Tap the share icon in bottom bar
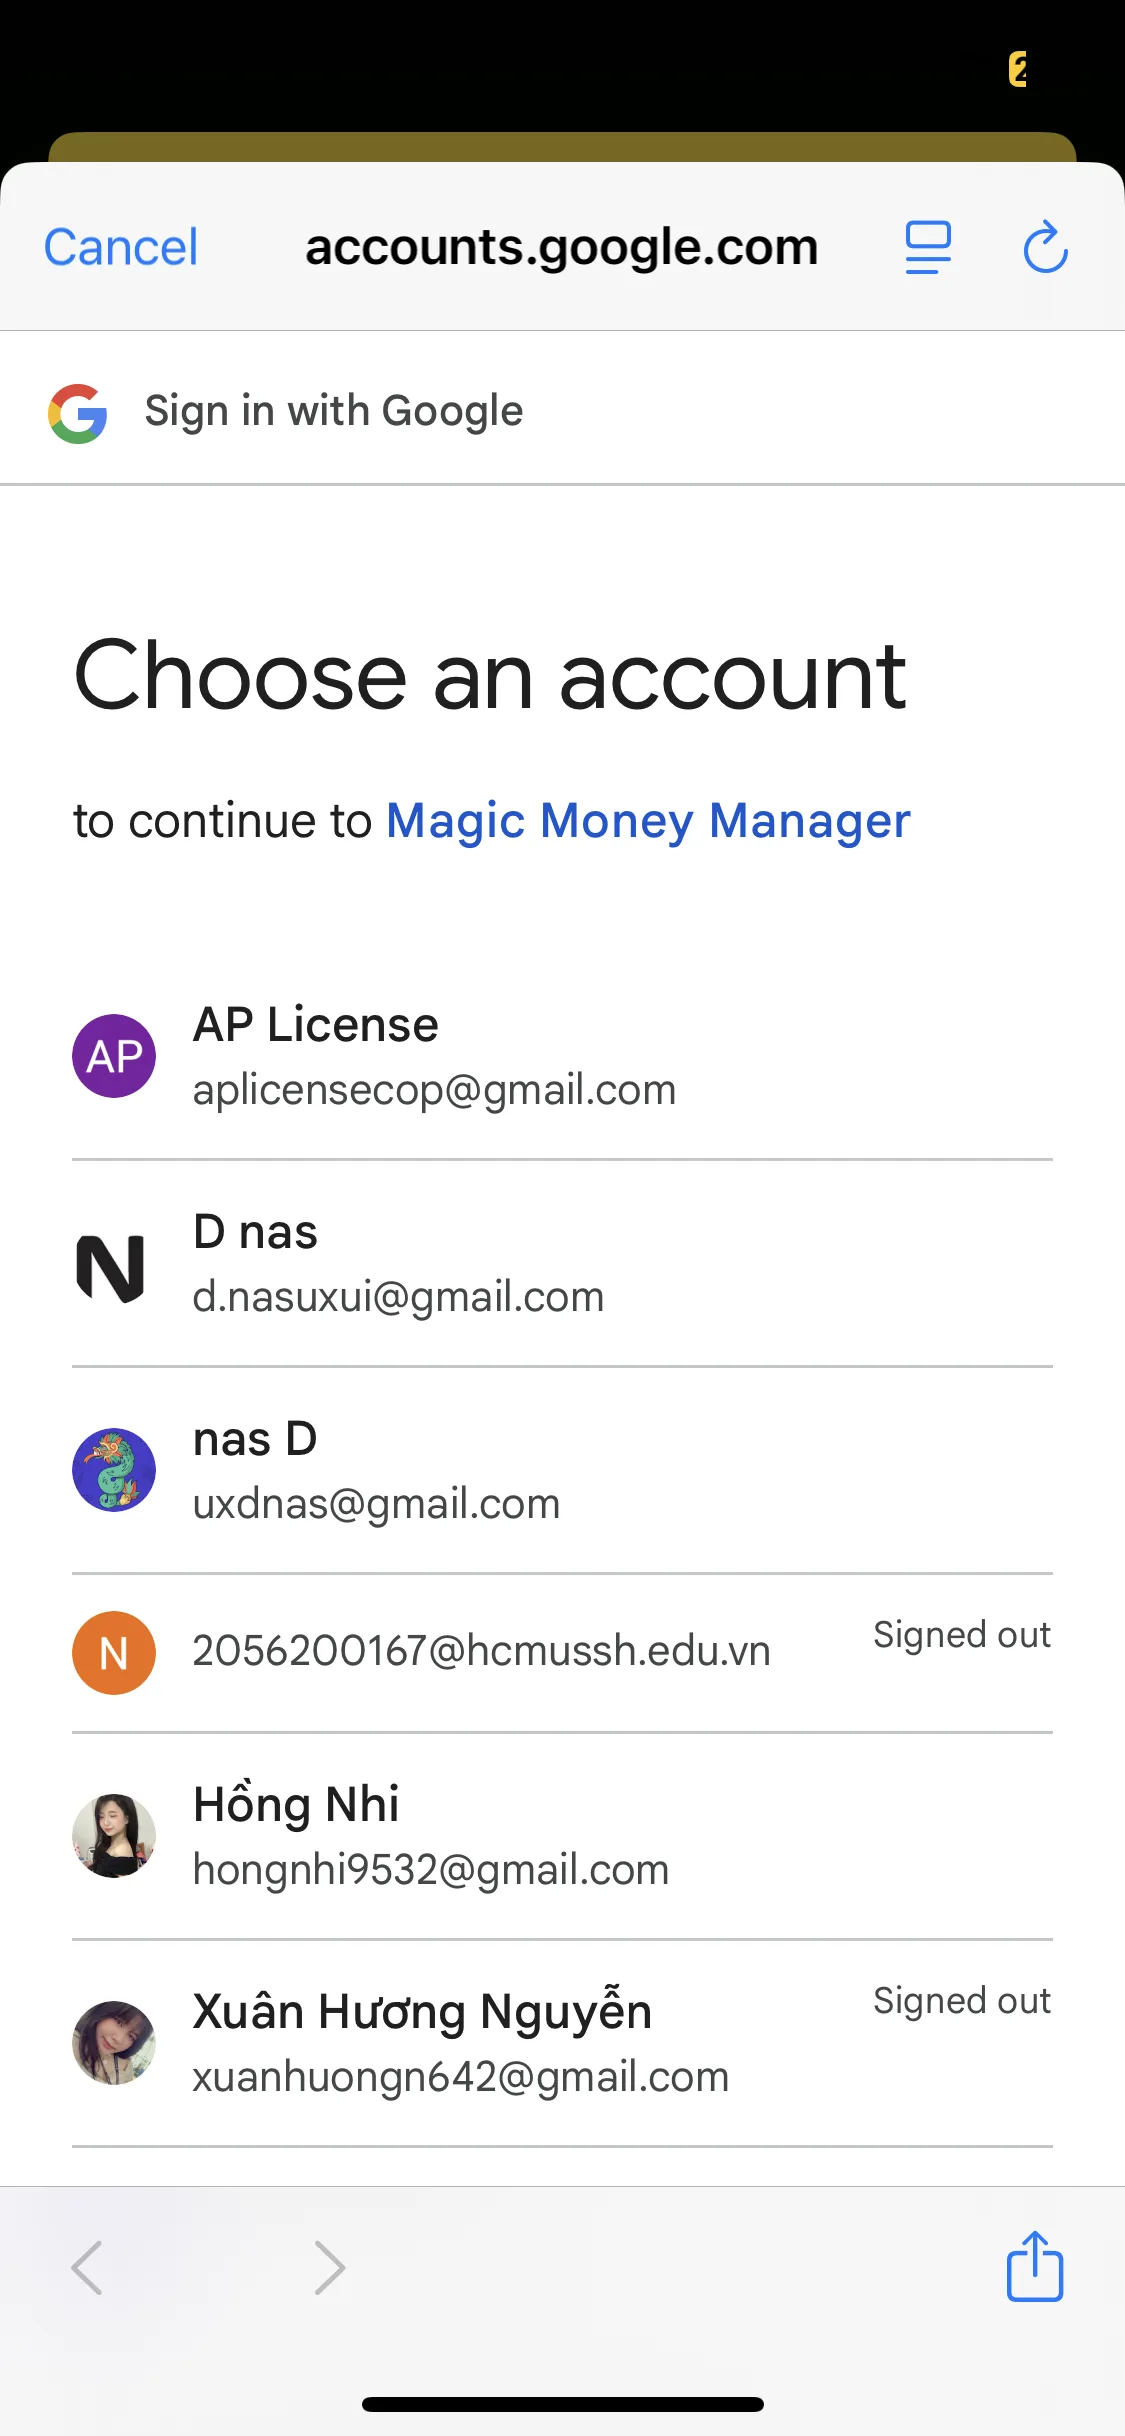1125x2436 pixels. pos(1034,2267)
